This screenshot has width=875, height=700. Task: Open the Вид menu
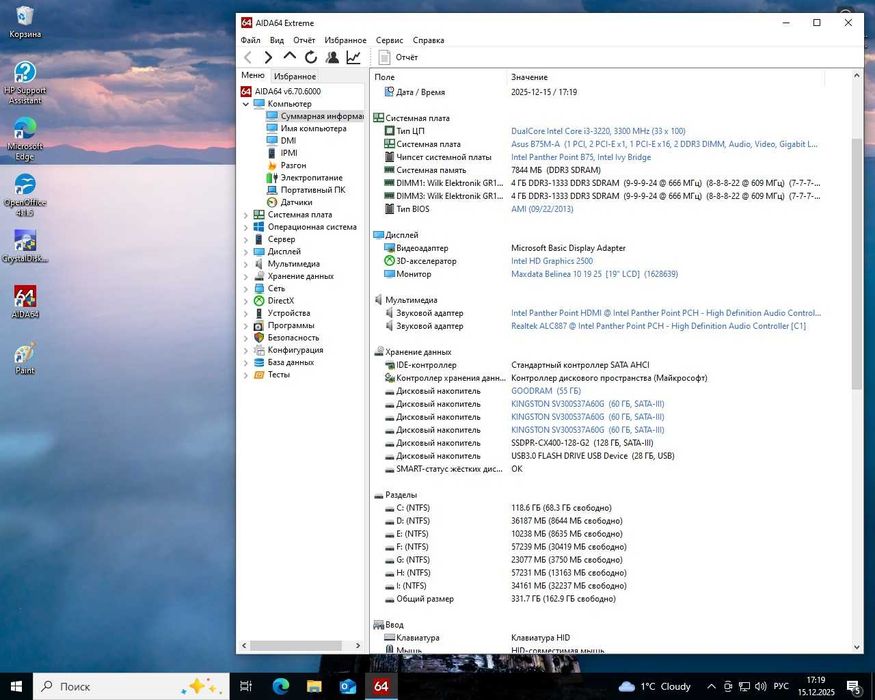pos(277,40)
